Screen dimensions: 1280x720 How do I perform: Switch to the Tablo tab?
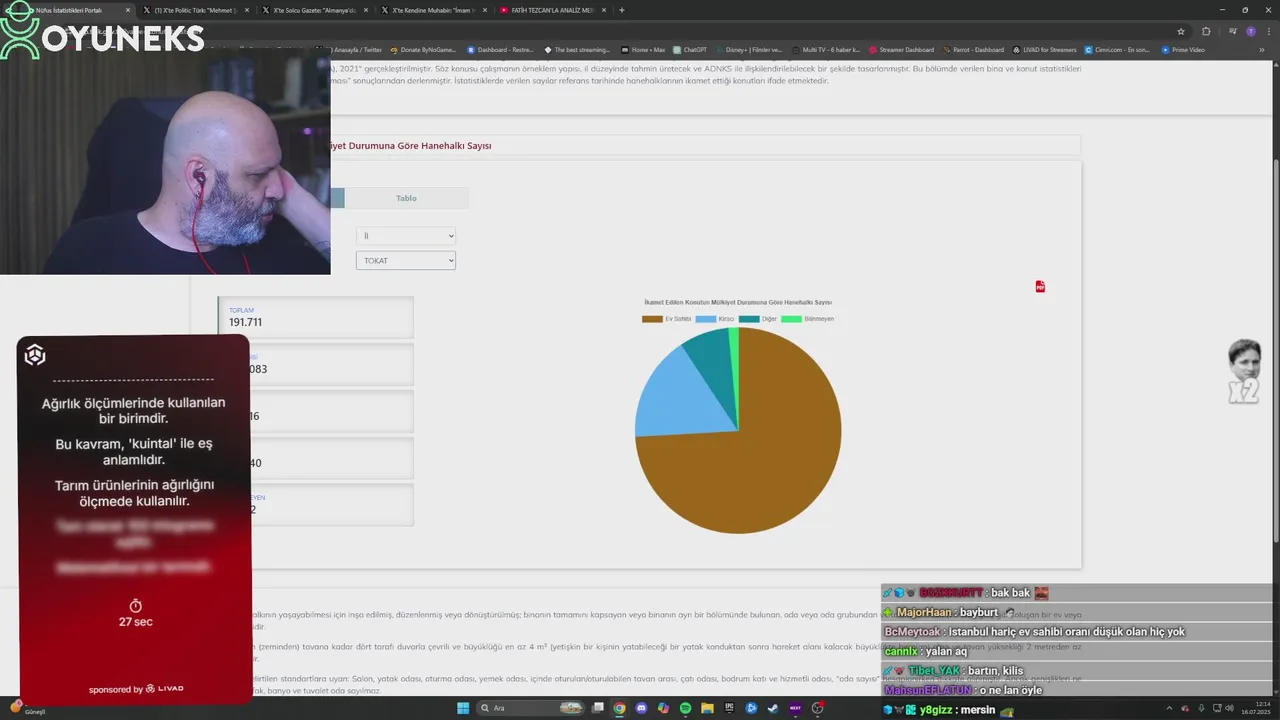406,198
